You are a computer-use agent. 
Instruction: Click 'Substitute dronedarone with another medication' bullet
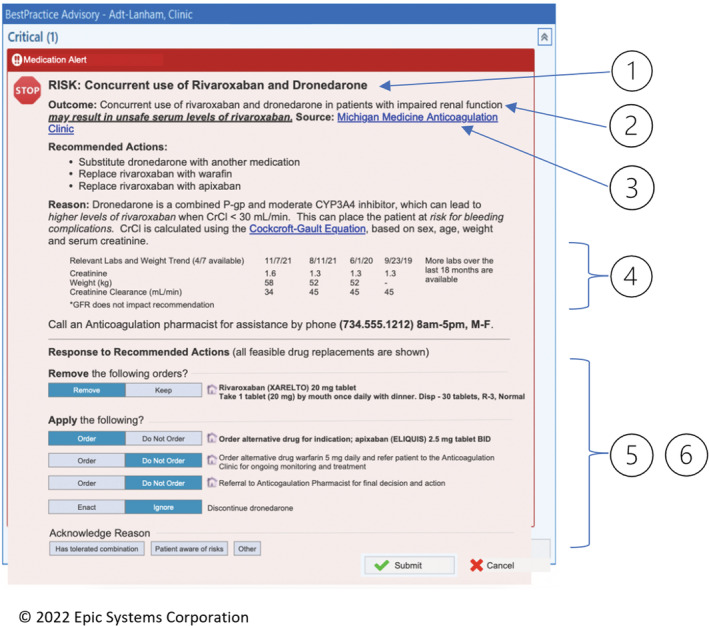click(189, 162)
